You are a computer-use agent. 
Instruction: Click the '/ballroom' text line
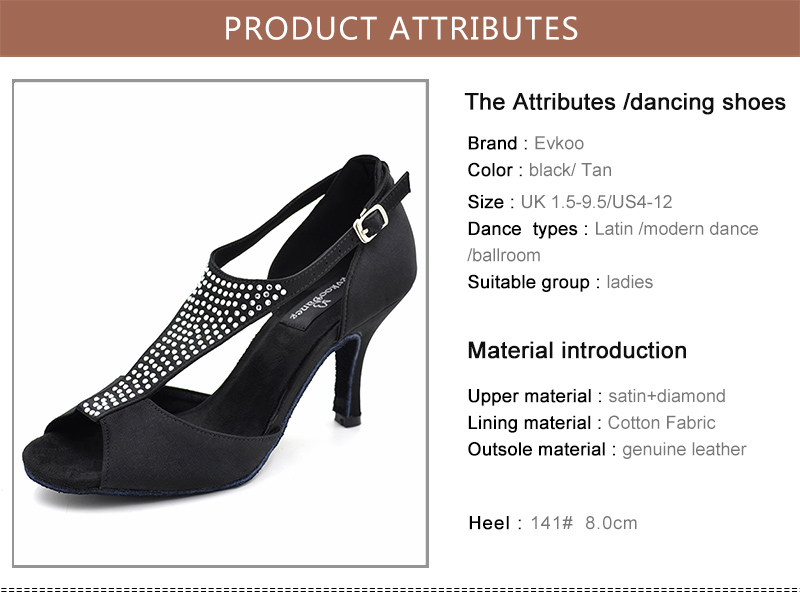[x=504, y=255]
